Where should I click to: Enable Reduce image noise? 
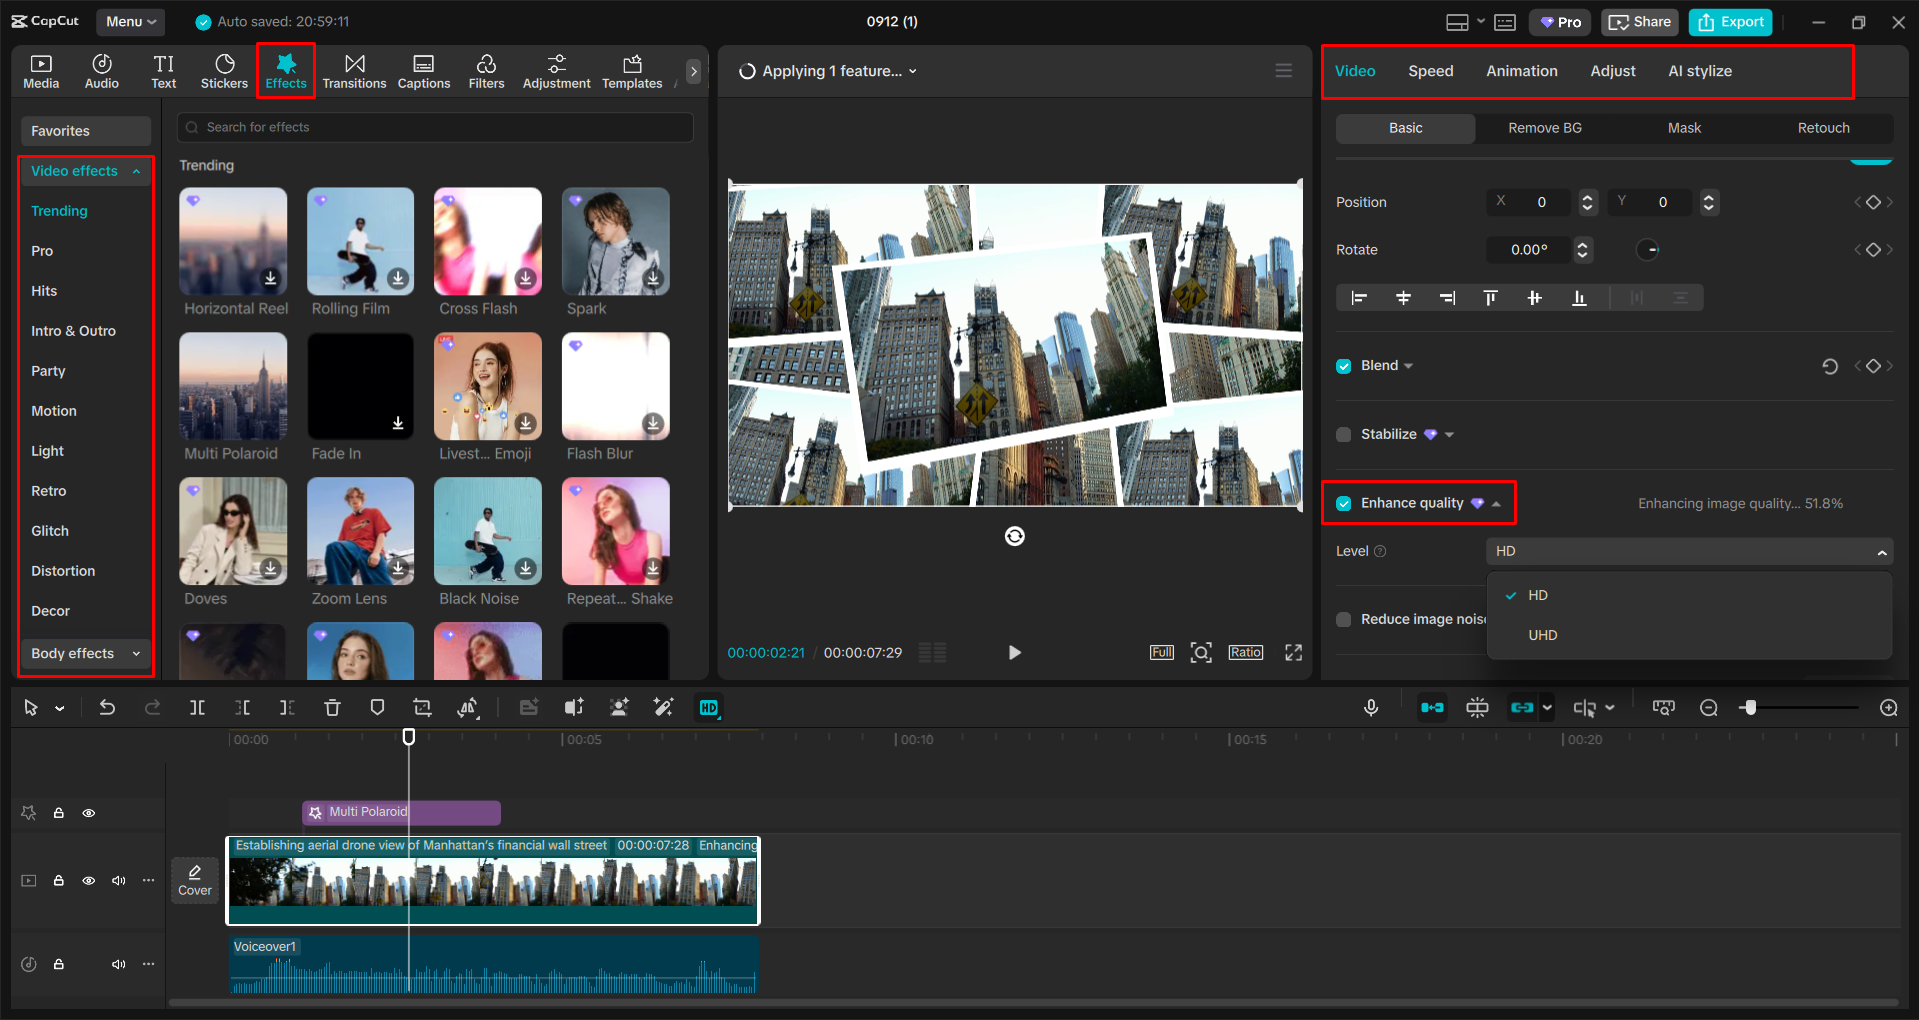(1343, 619)
